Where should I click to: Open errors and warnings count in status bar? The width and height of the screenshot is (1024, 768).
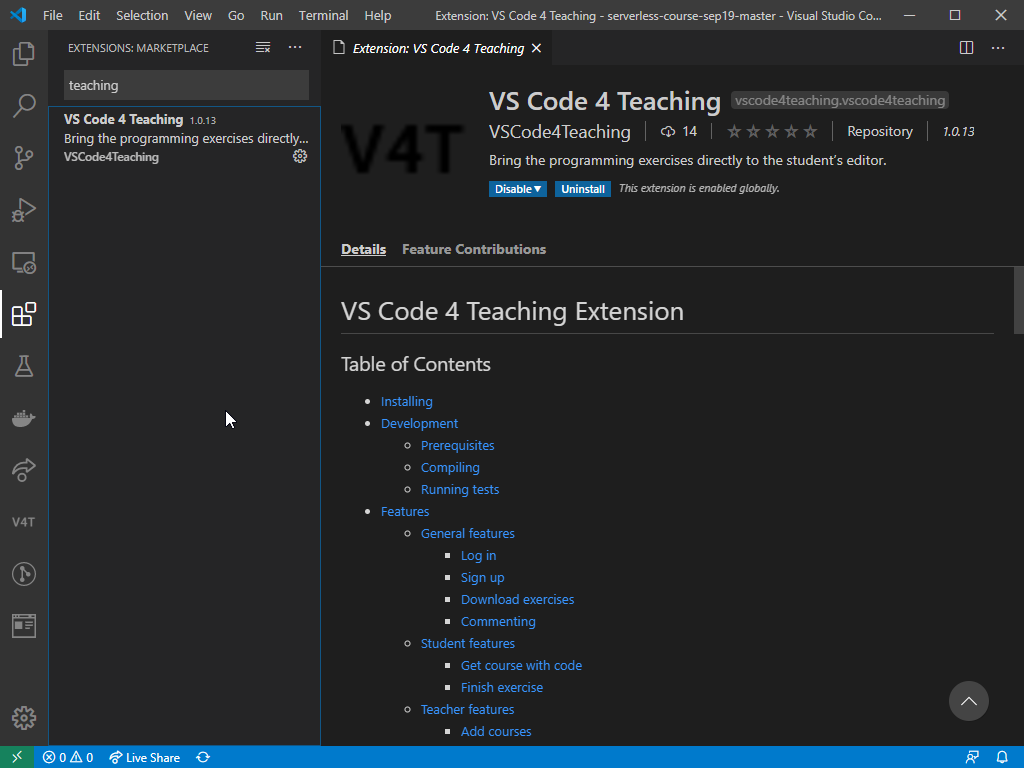pyautogui.click(x=68, y=757)
